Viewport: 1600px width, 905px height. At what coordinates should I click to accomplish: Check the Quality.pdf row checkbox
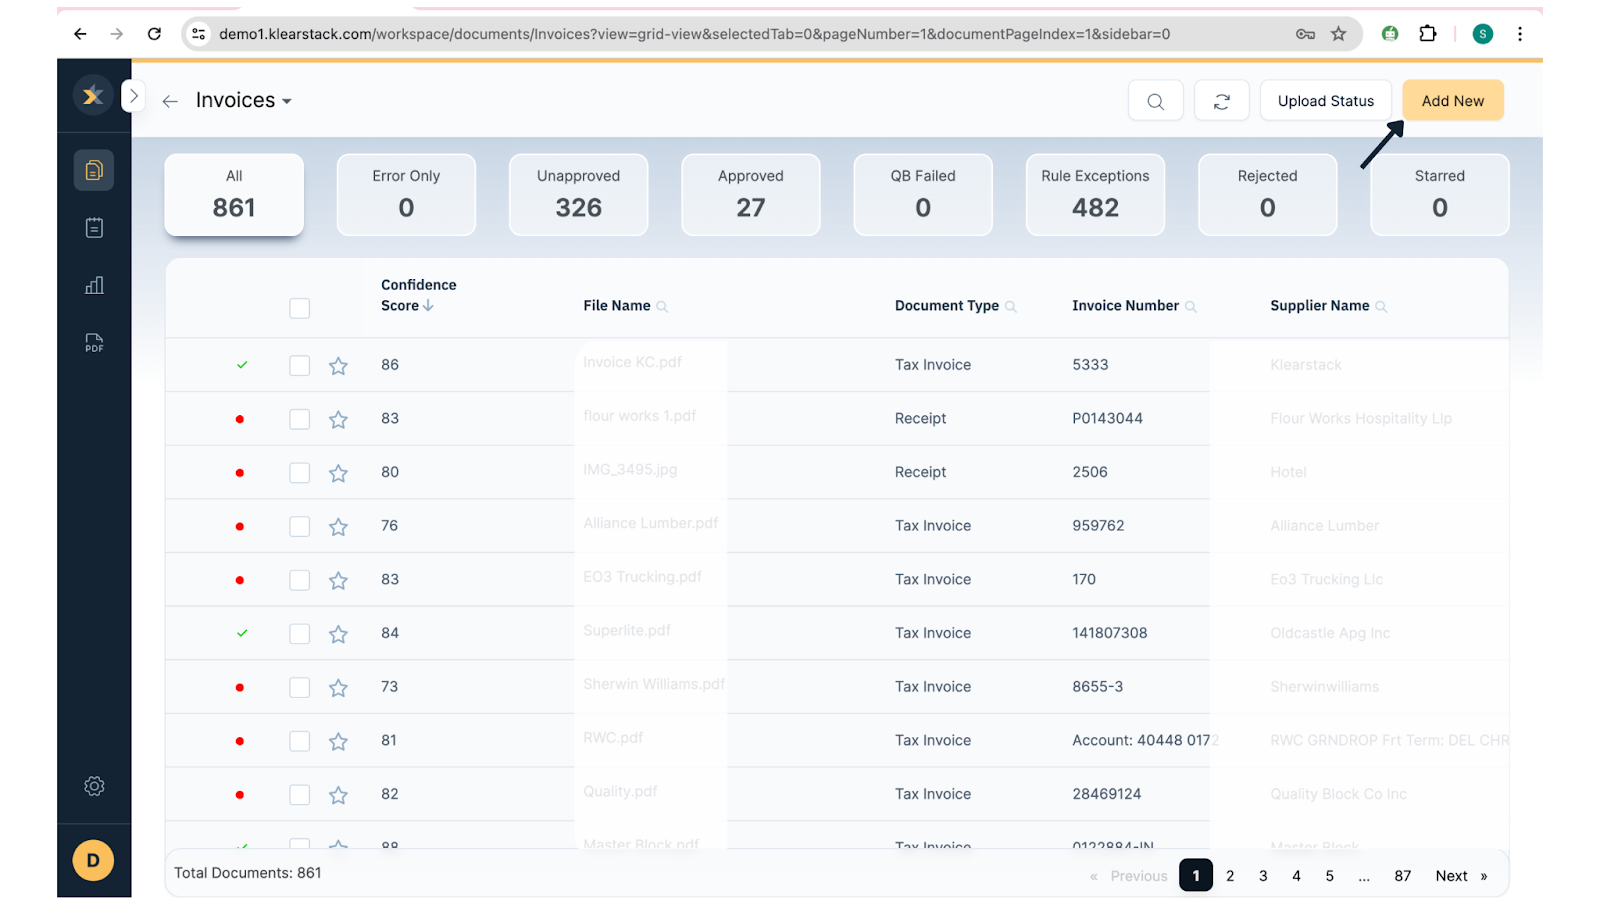click(x=299, y=795)
